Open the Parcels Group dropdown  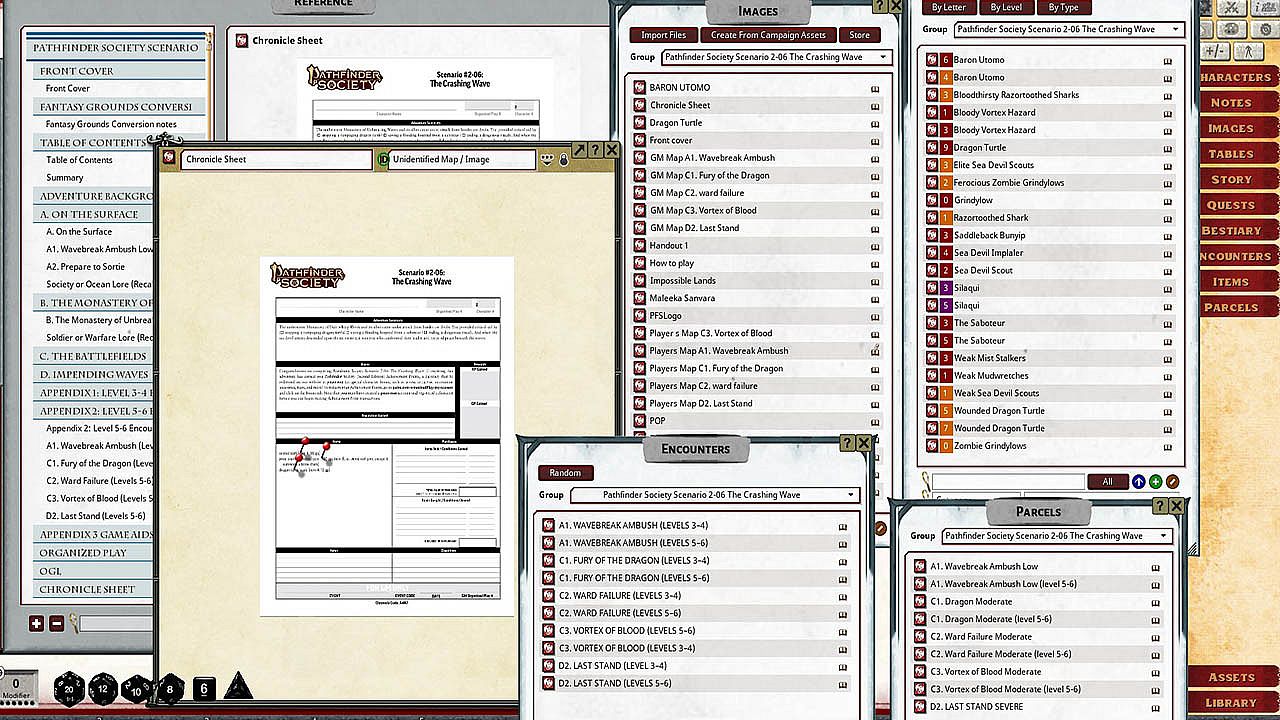1057,536
